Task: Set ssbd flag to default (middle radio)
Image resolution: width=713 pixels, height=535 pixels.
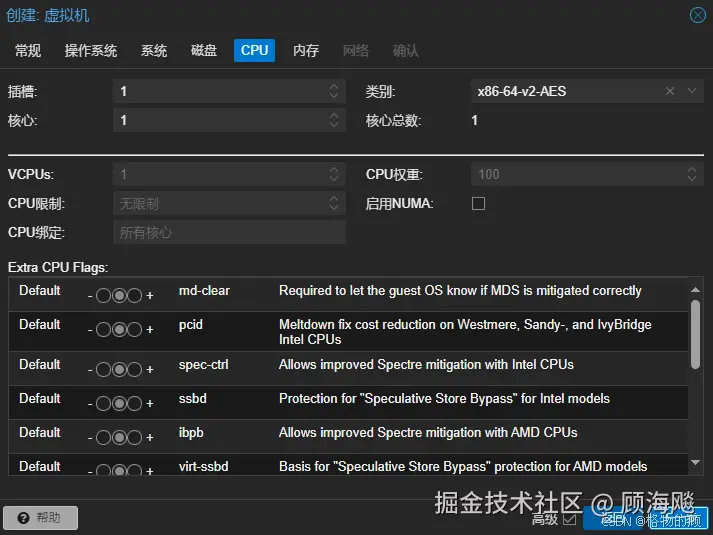Action: point(119,403)
